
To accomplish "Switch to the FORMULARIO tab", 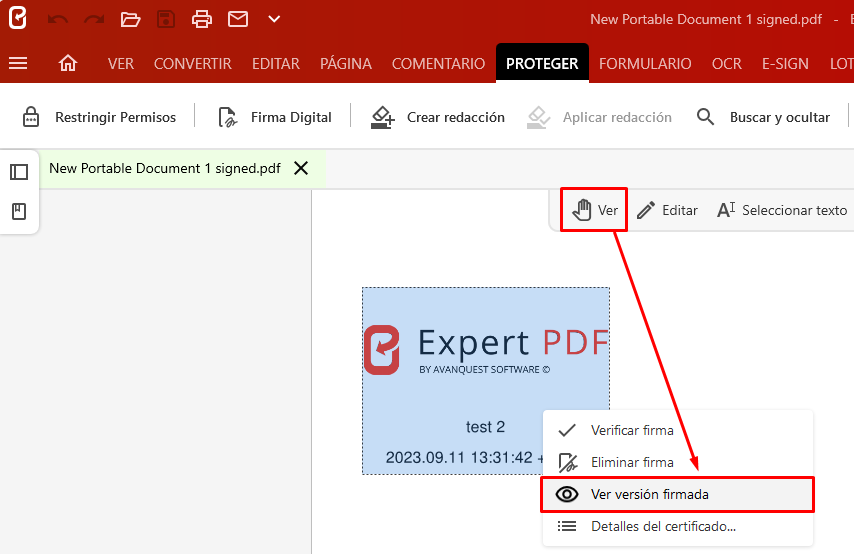I will click(645, 64).
